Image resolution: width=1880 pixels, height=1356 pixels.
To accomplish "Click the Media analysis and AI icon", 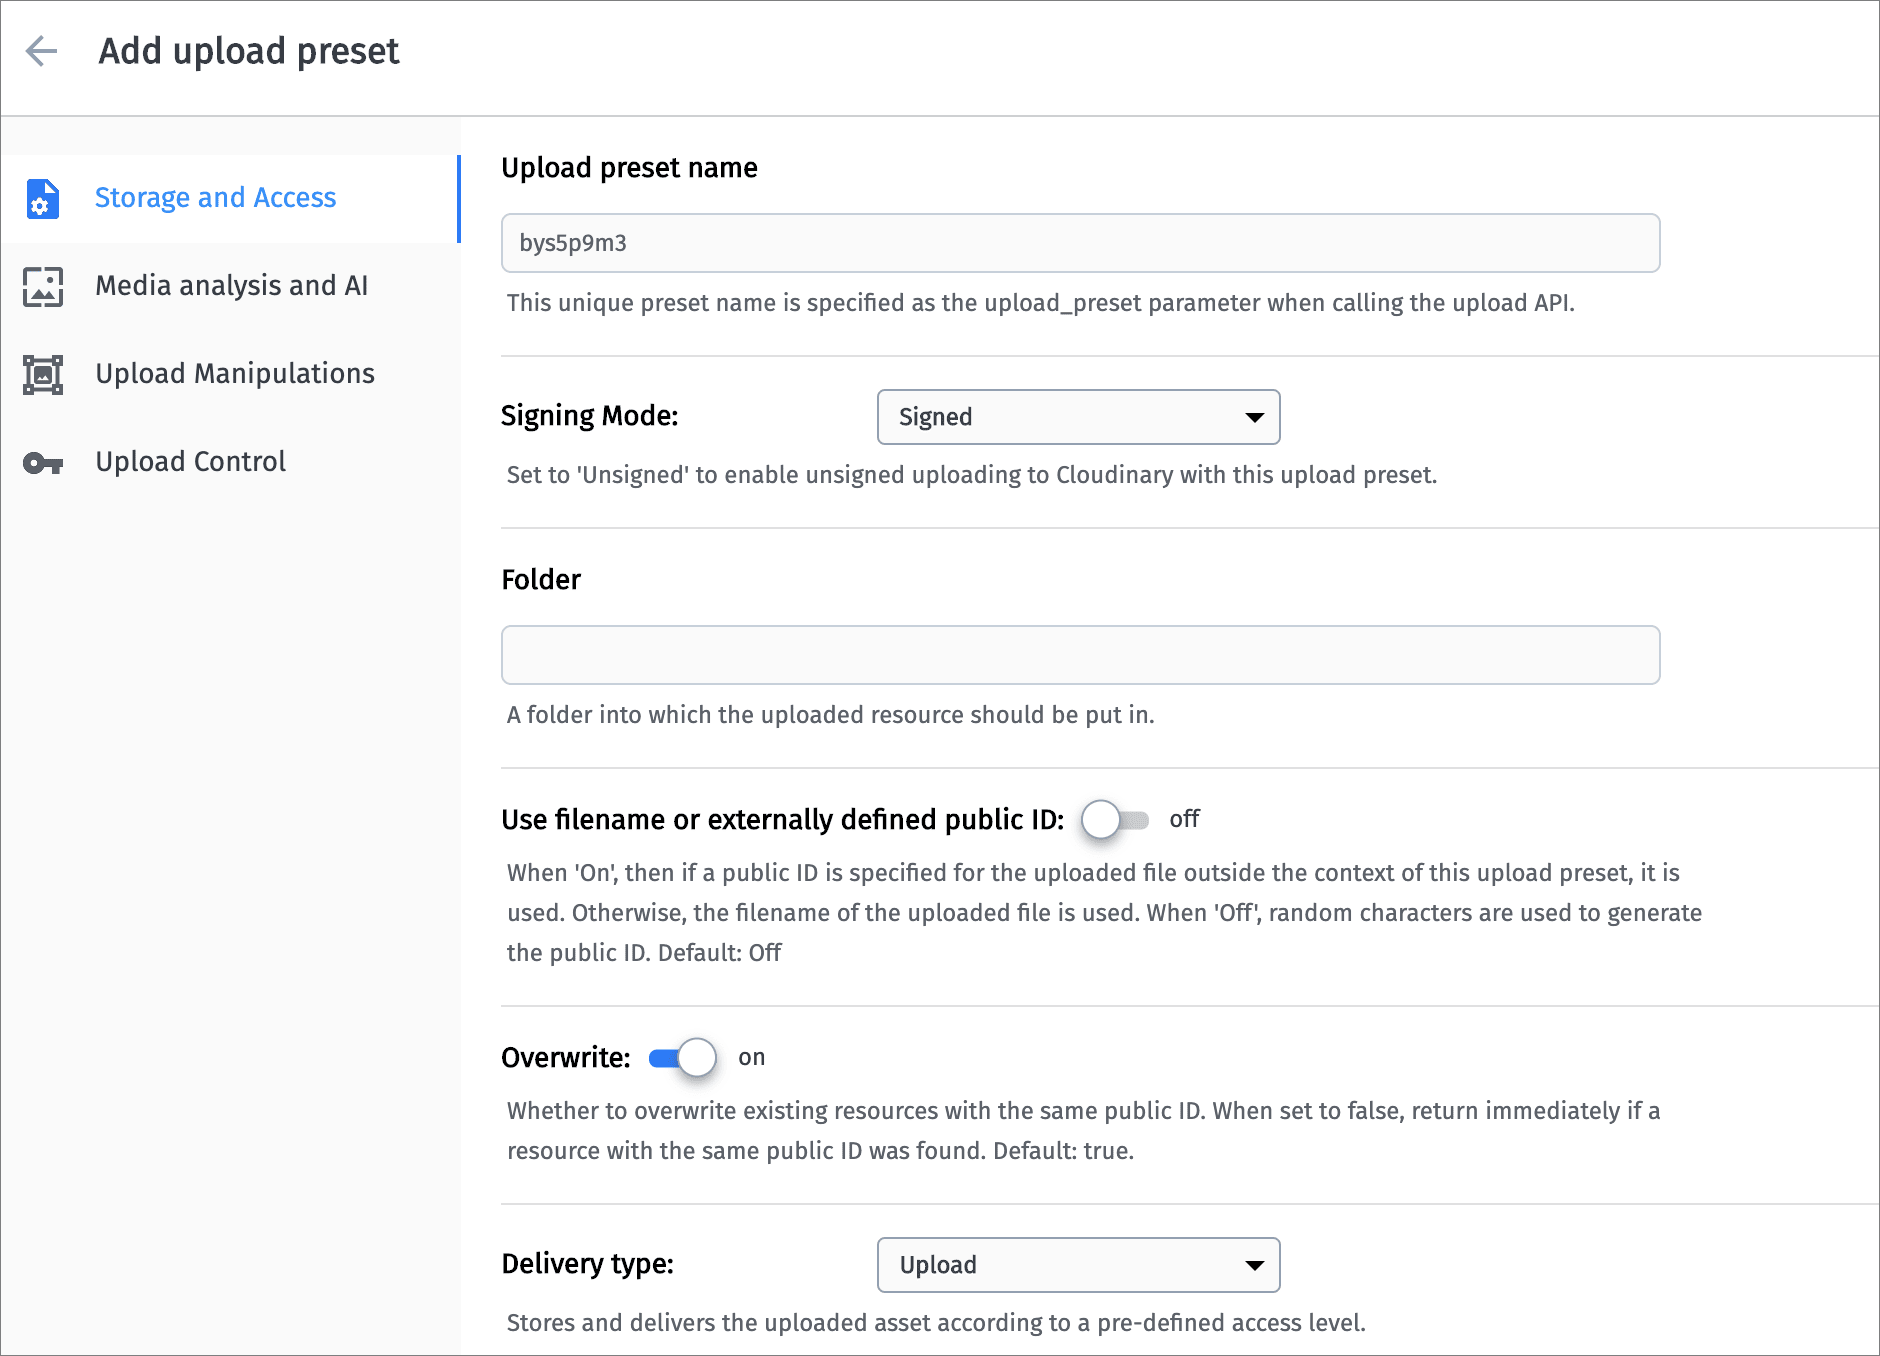I will point(43,286).
